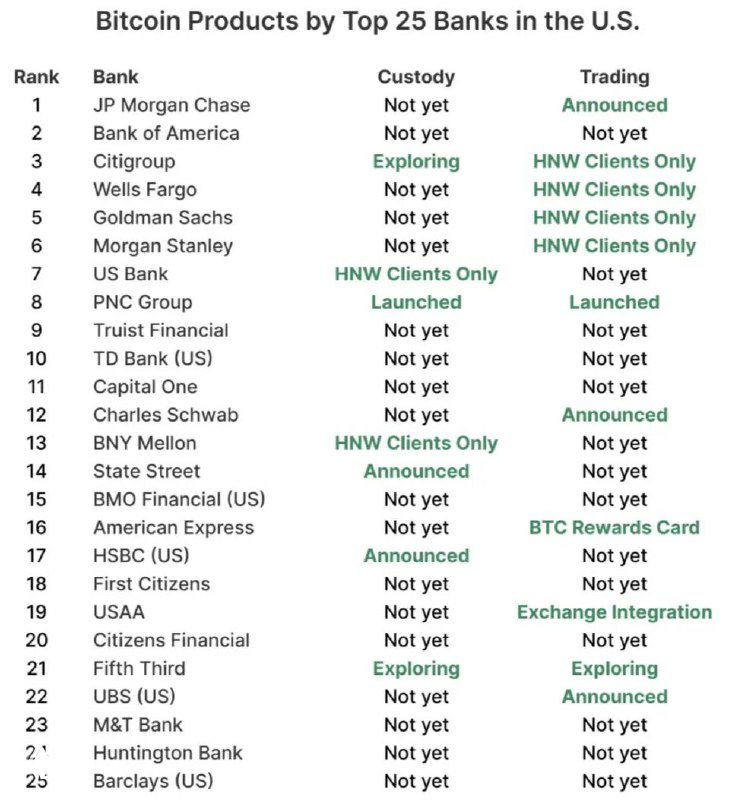Select the Goldman Sachs bank name
Viewport: 729px width, 800px height.
tap(163, 218)
